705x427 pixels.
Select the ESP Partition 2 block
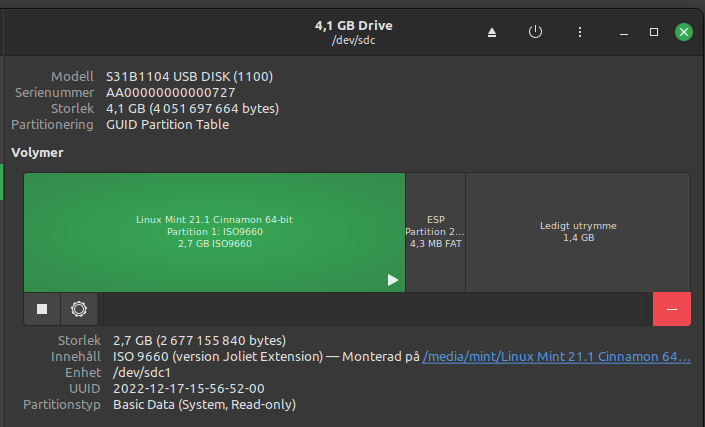point(435,232)
